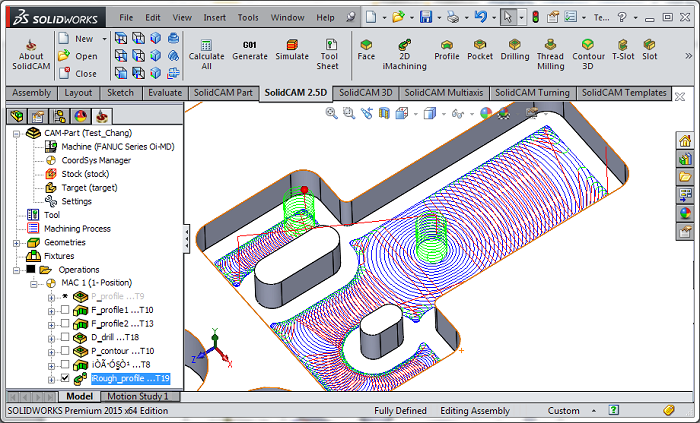Add a T-Slot operation
This screenshot has height=423, width=700.
pyautogui.click(x=623, y=50)
